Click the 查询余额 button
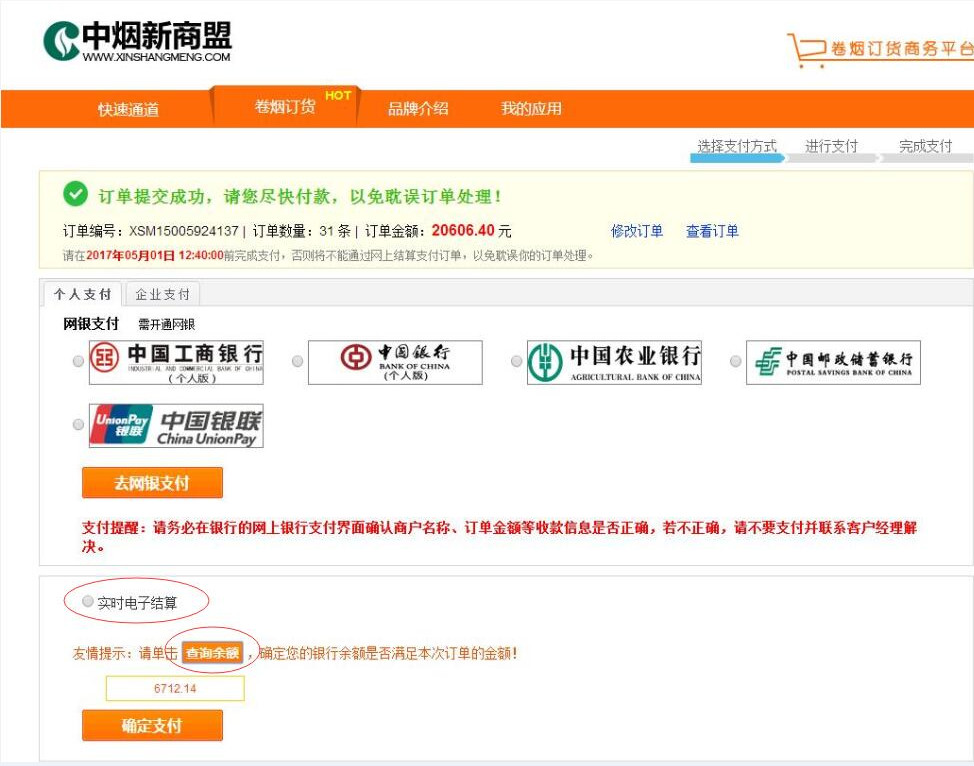Viewport: 974px width, 766px height. coord(212,653)
